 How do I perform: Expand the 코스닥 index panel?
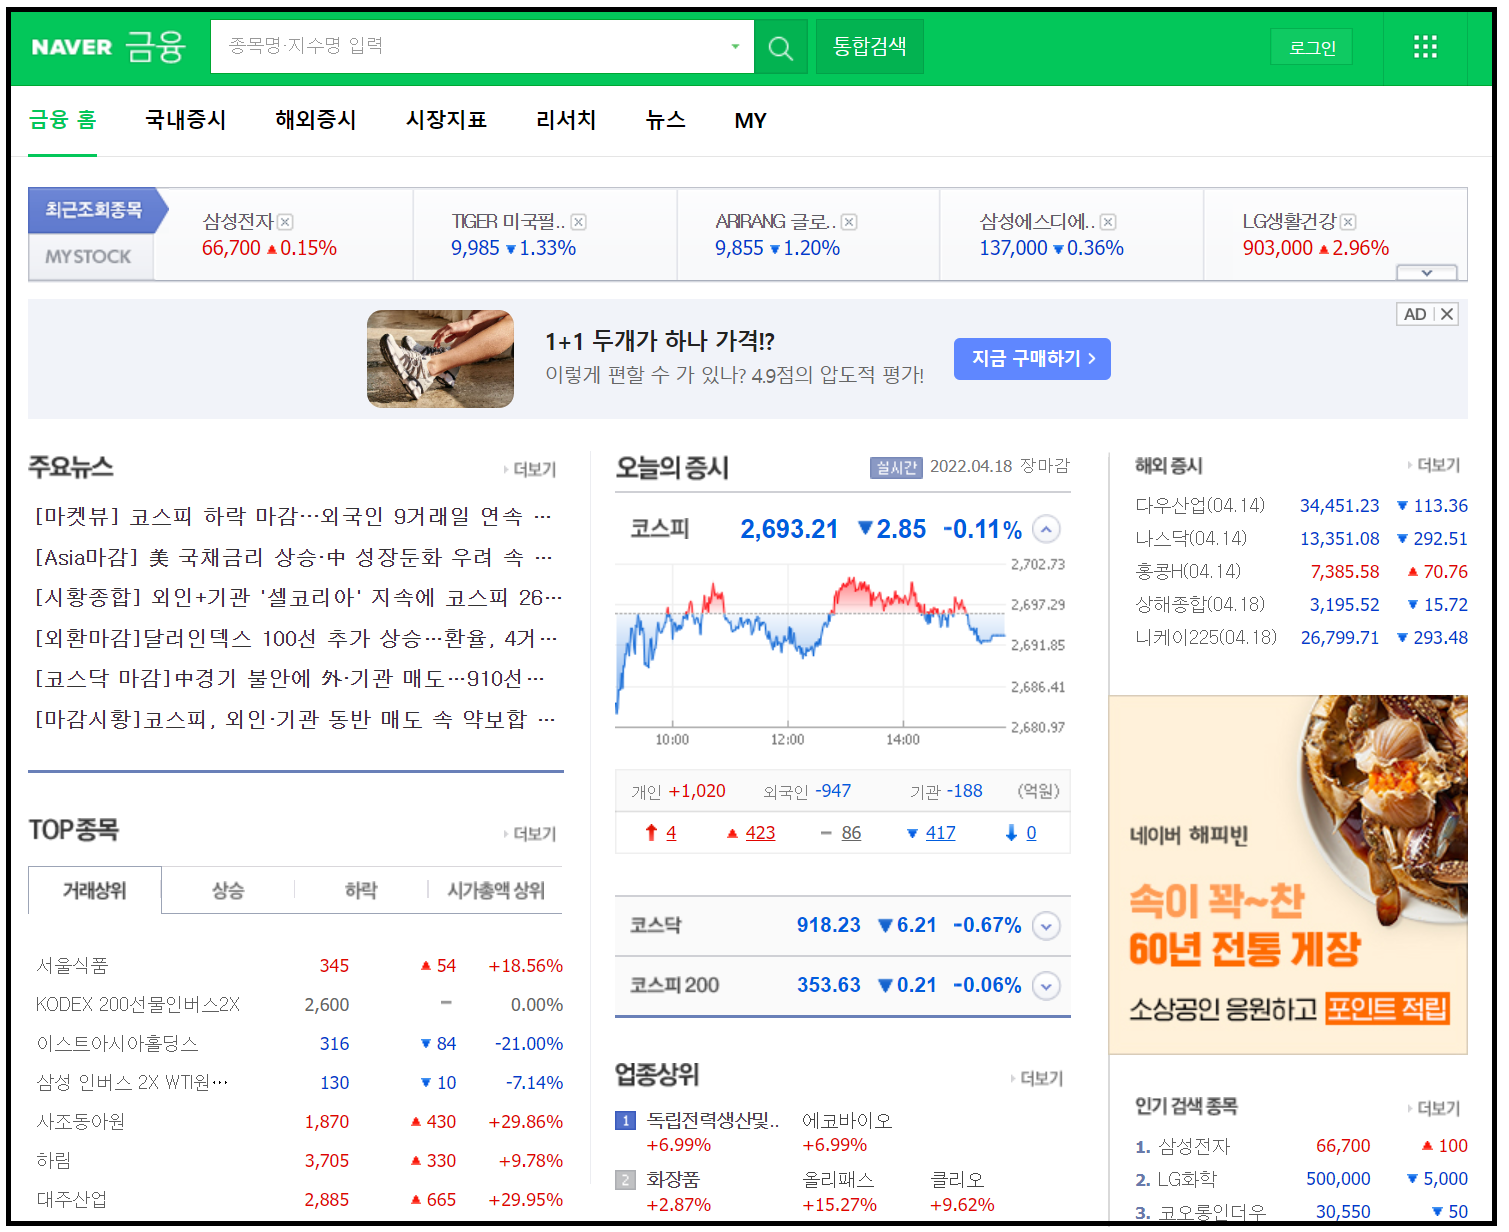pos(1046,926)
